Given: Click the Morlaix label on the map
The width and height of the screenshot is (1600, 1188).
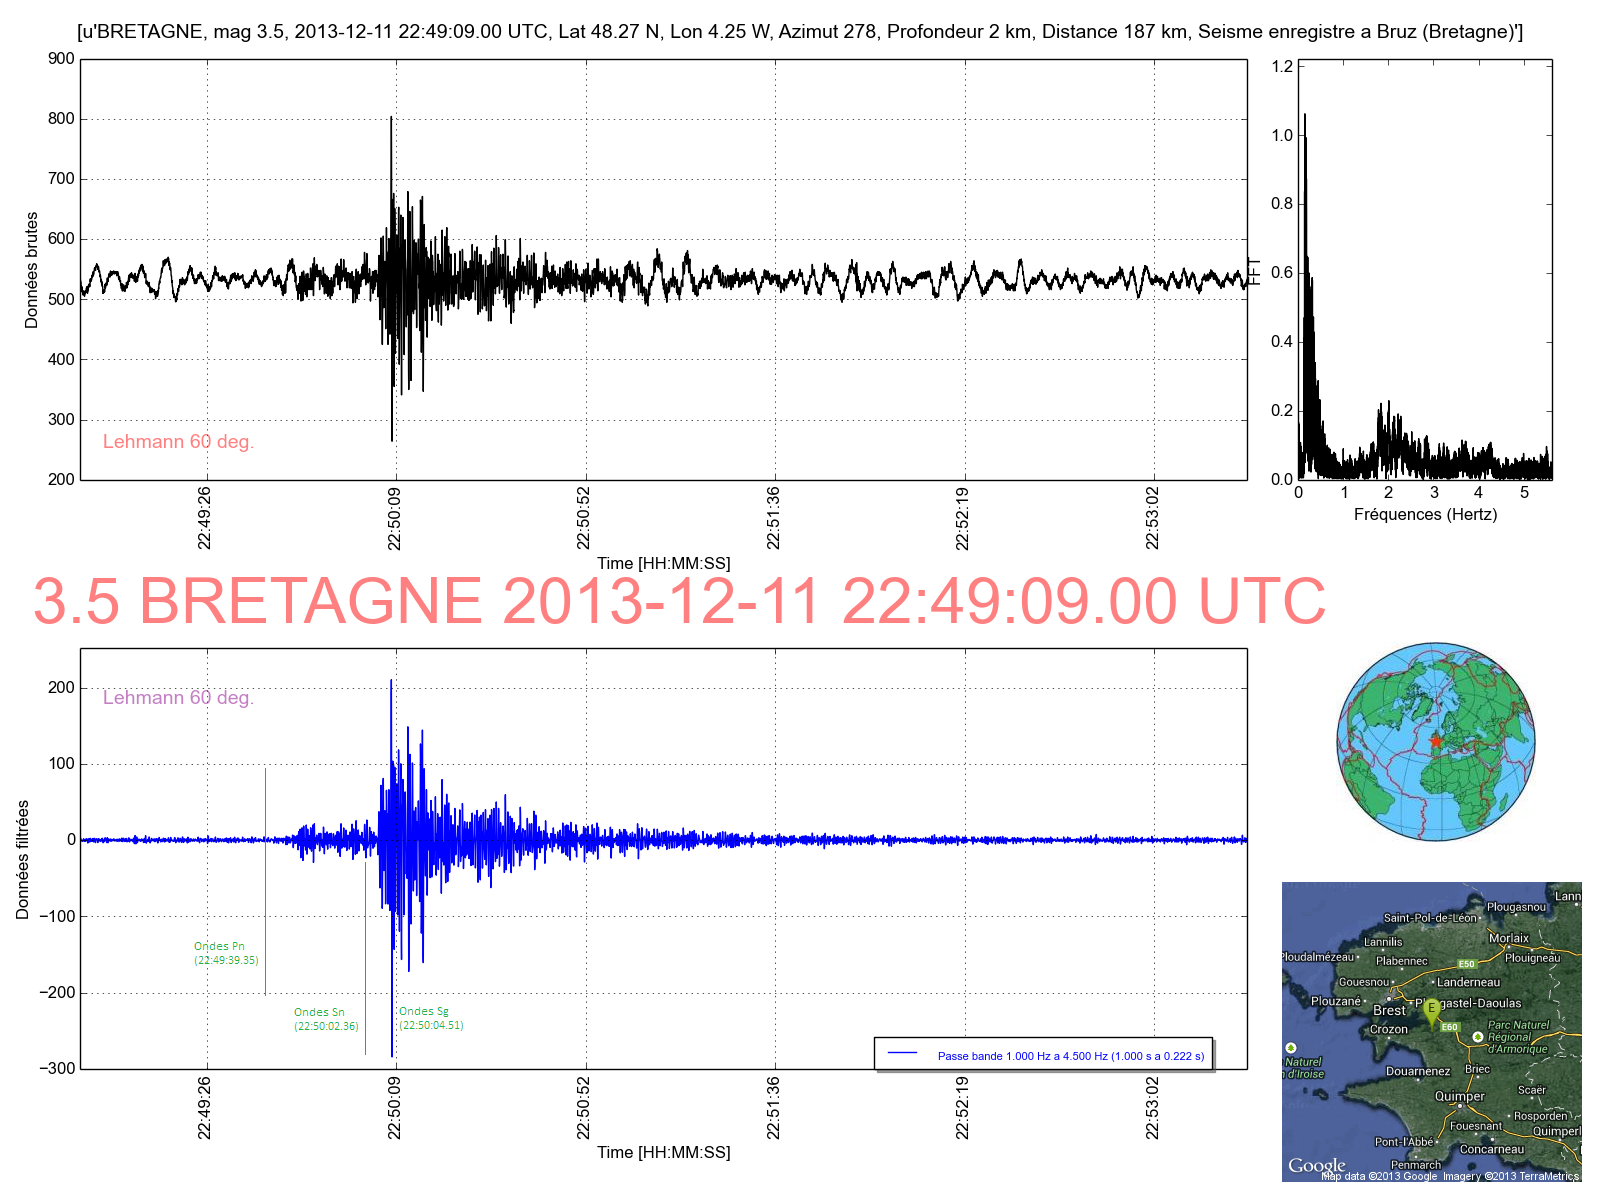Looking at the screenshot, I should [1508, 938].
